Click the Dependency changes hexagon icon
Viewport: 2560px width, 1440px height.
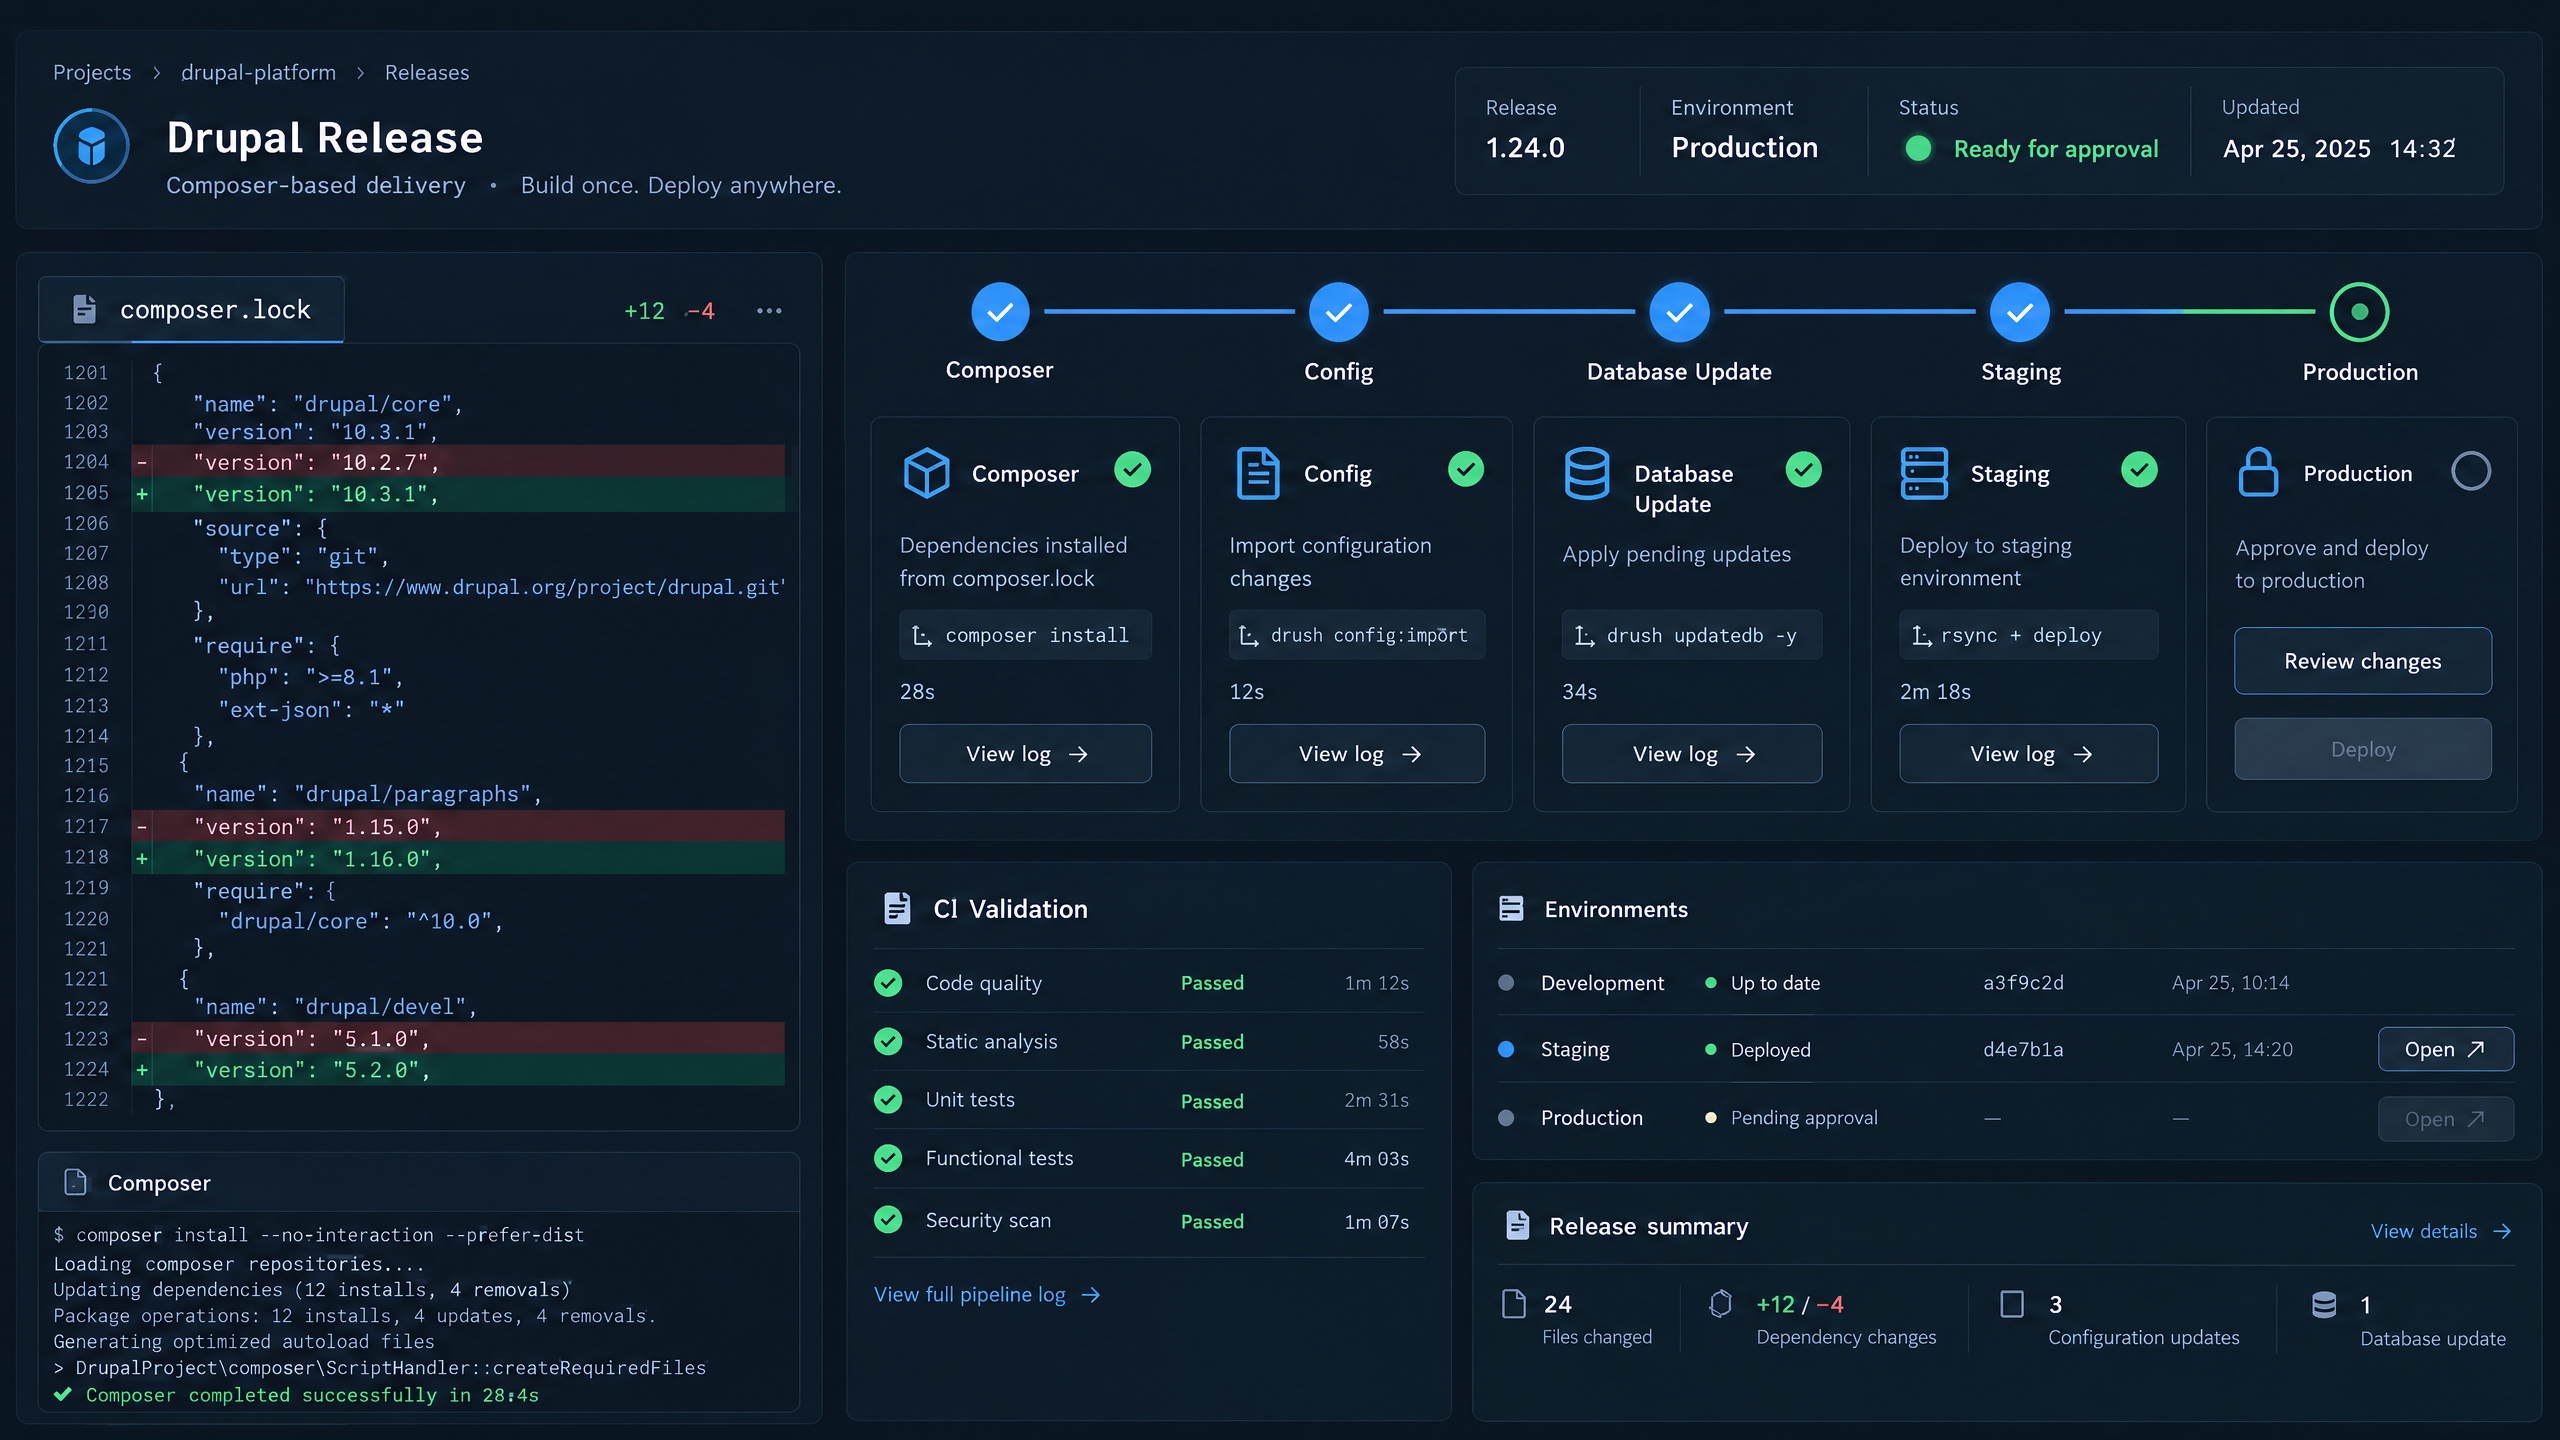[1720, 1303]
